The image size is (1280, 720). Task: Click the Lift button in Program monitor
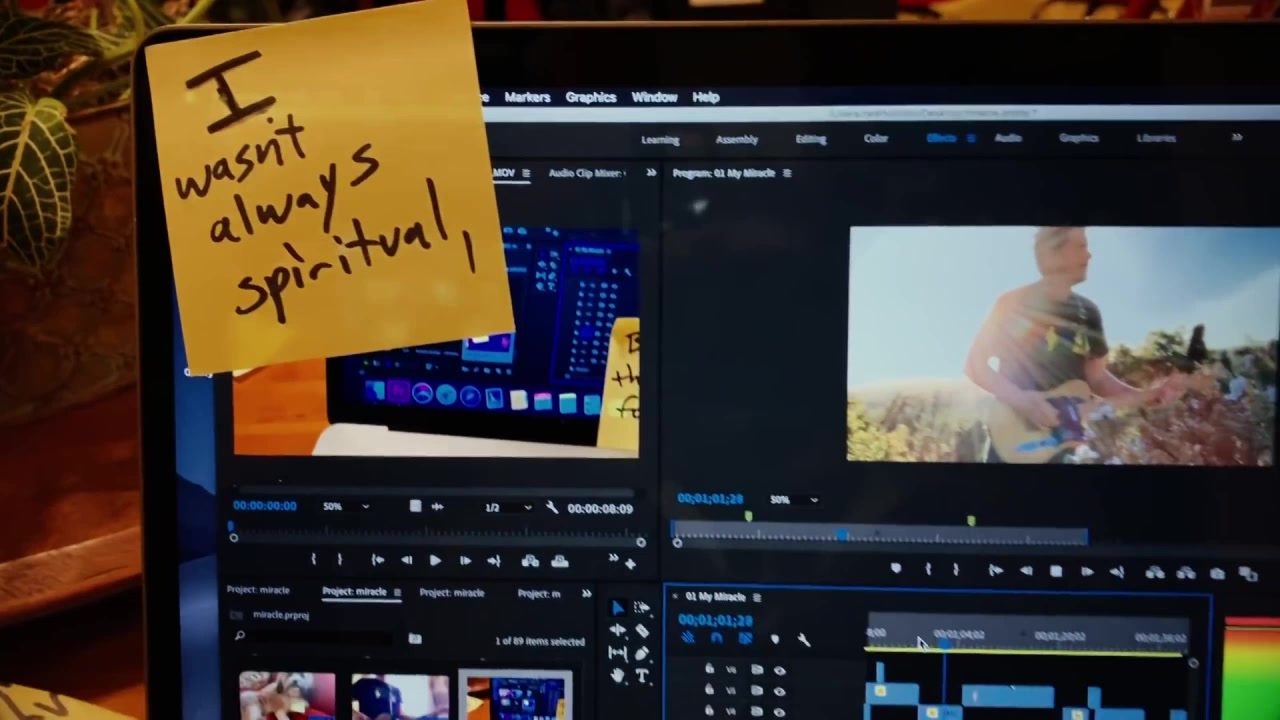click(1155, 573)
